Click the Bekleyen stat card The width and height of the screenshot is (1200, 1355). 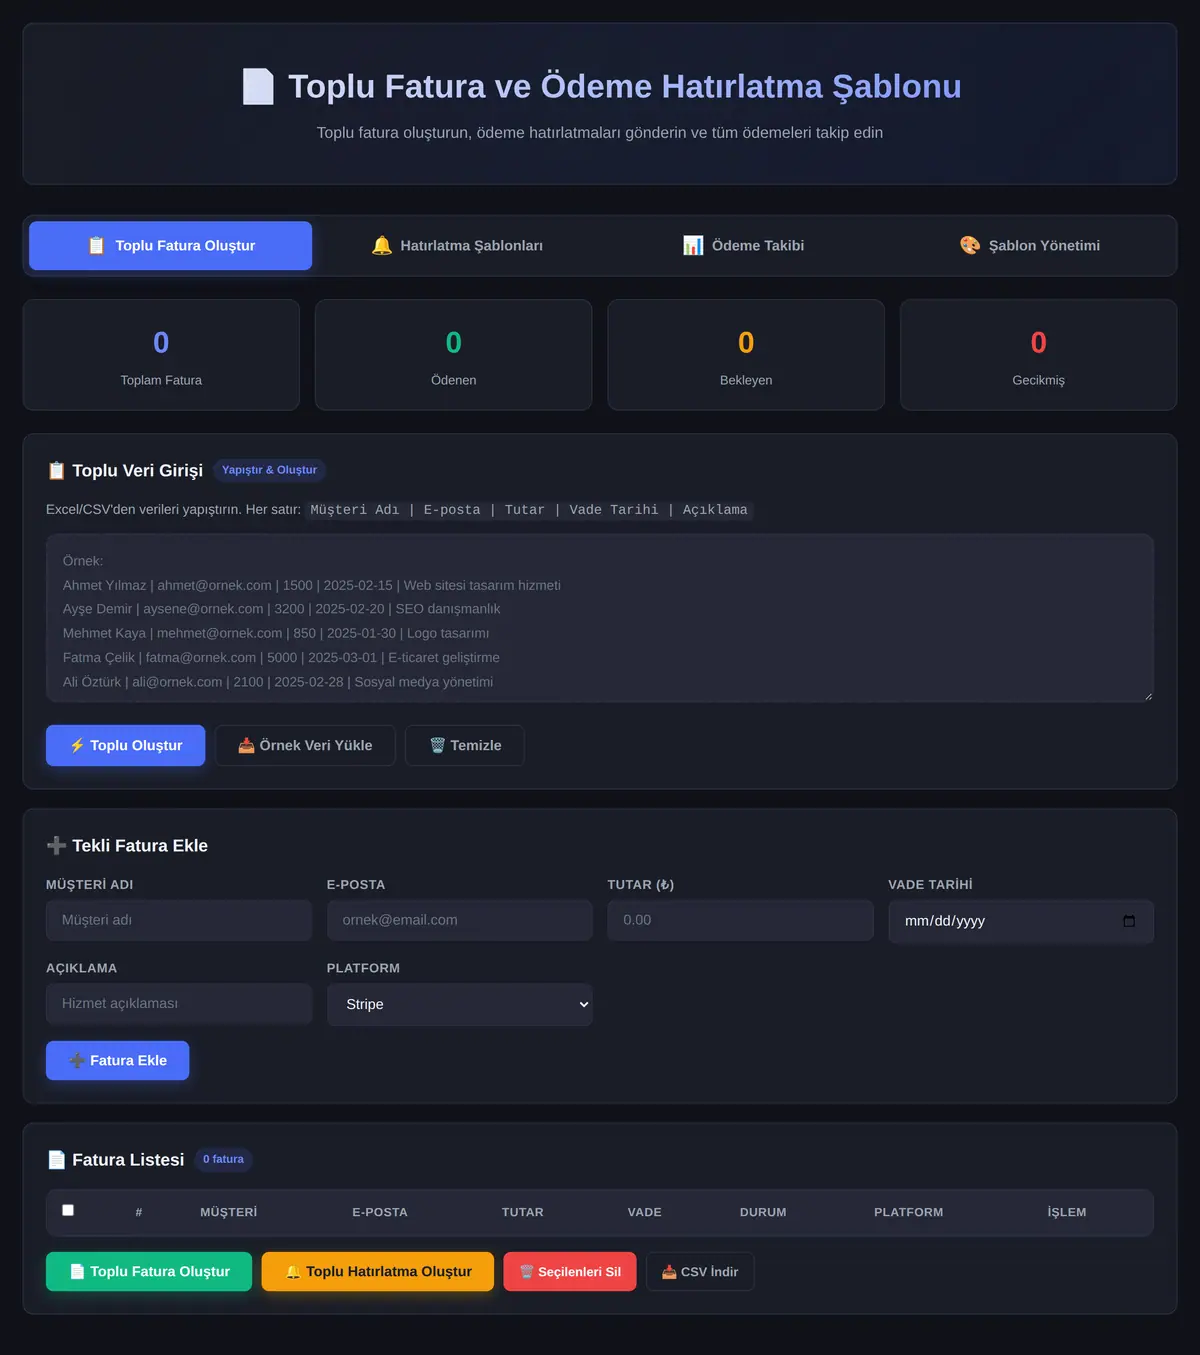(746, 355)
